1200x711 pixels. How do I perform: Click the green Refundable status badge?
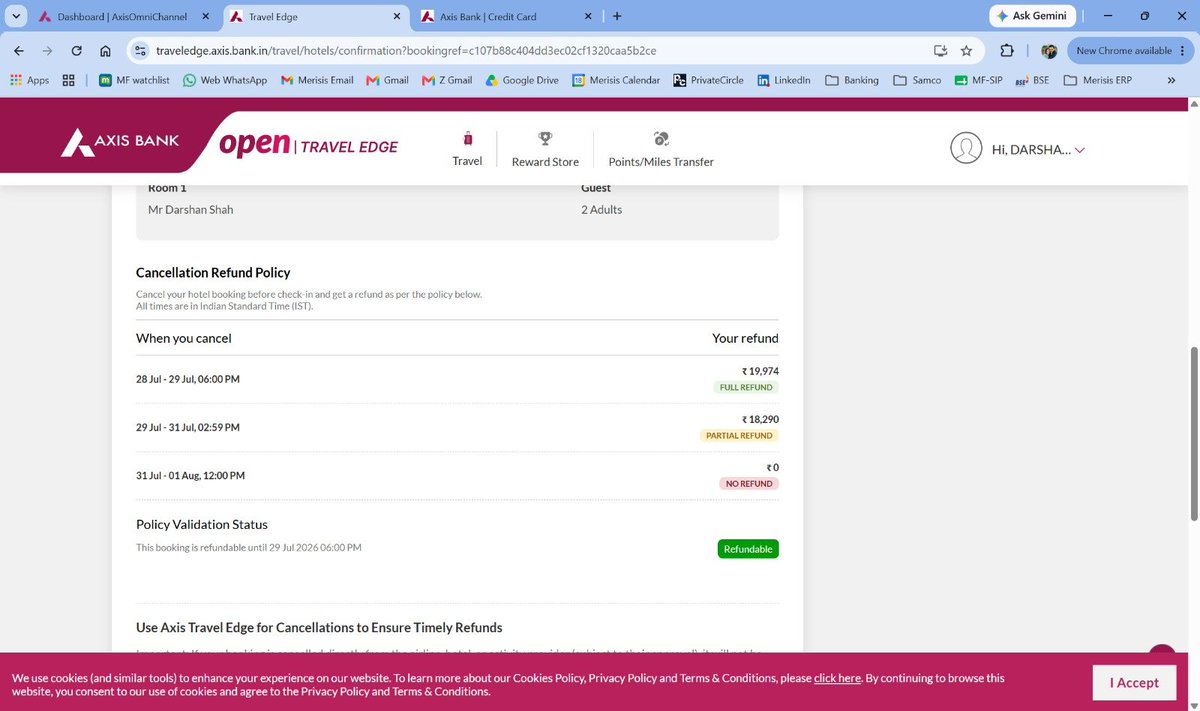tap(748, 549)
